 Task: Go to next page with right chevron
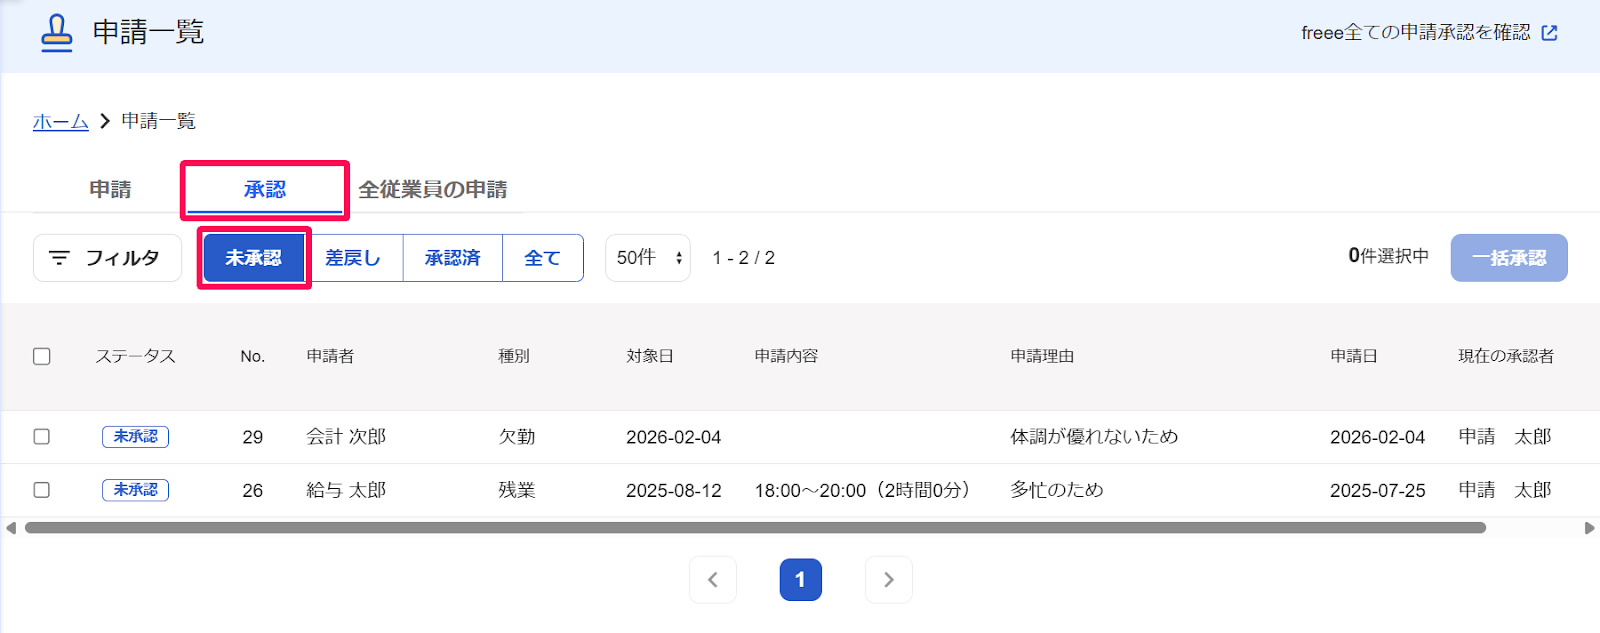pyautogui.click(x=889, y=580)
